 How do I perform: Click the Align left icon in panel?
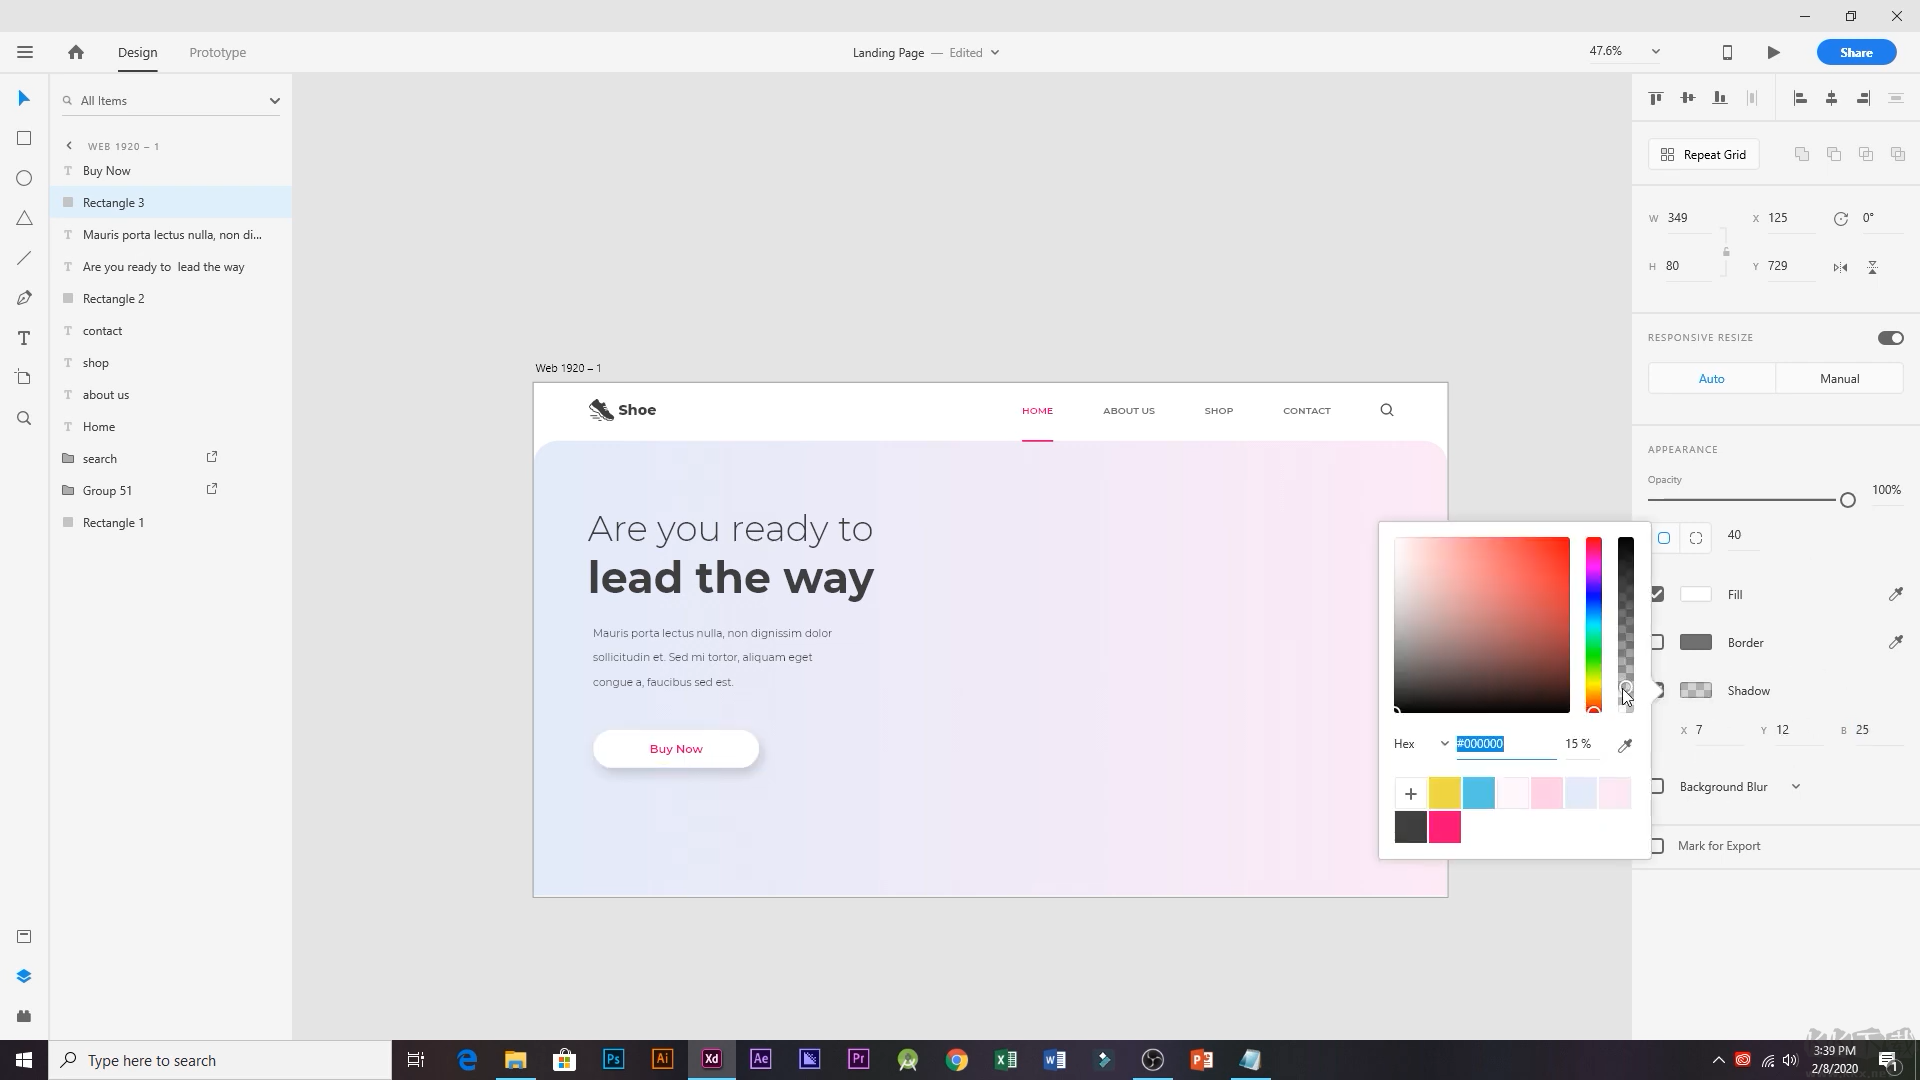(x=1800, y=98)
